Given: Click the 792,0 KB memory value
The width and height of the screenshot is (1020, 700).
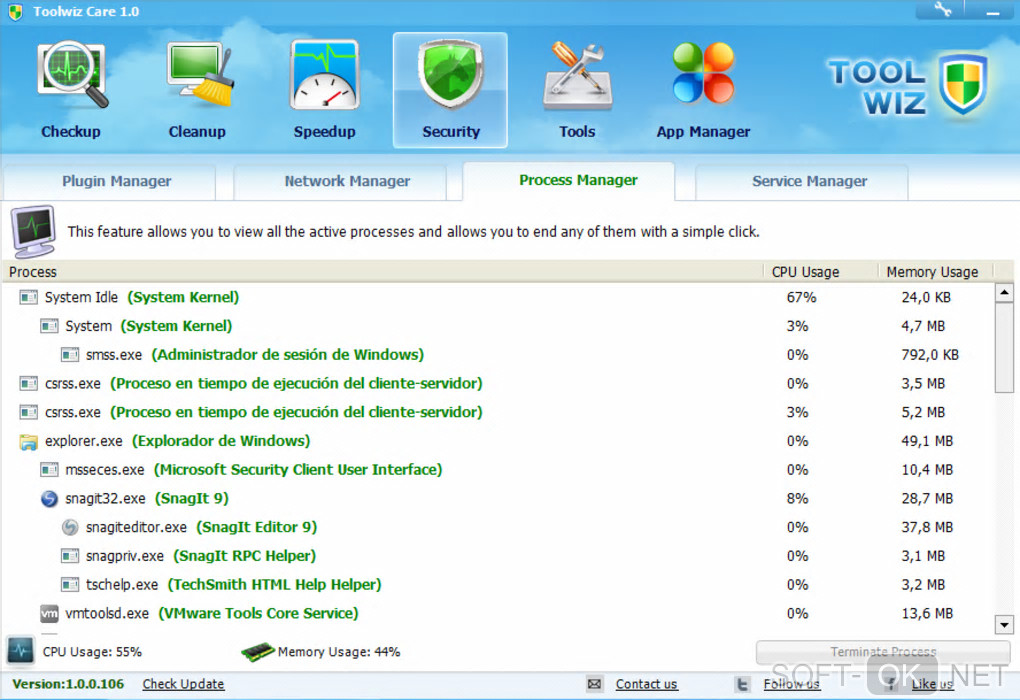Looking at the screenshot, I should point(930,355).
